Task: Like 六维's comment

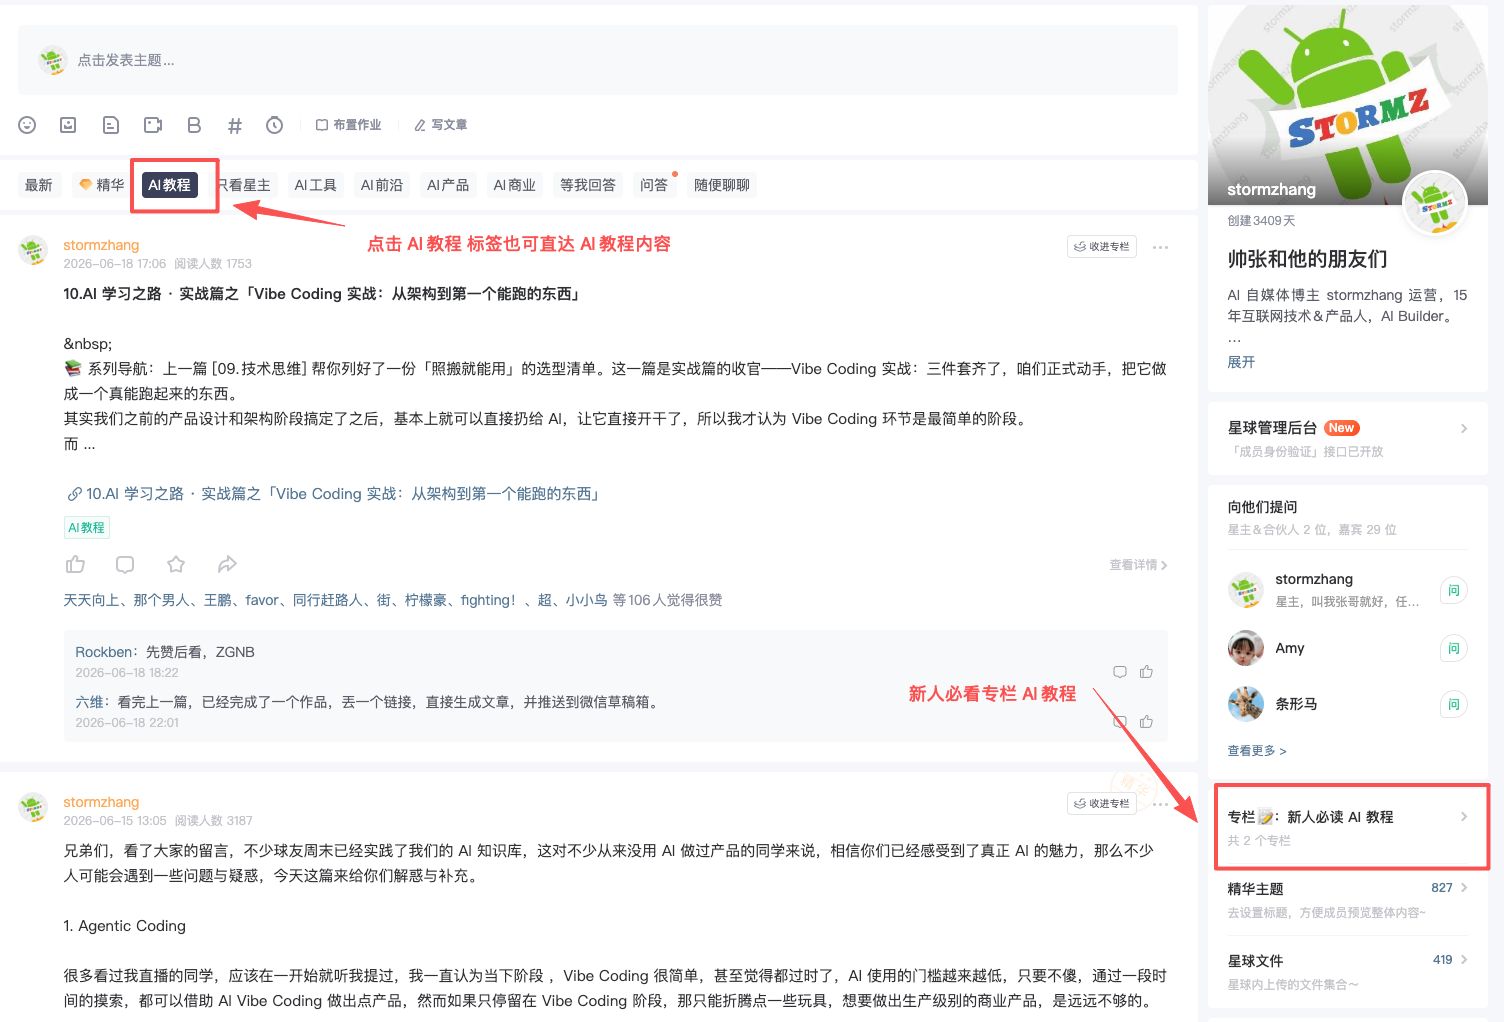Action: point(1146,722)
